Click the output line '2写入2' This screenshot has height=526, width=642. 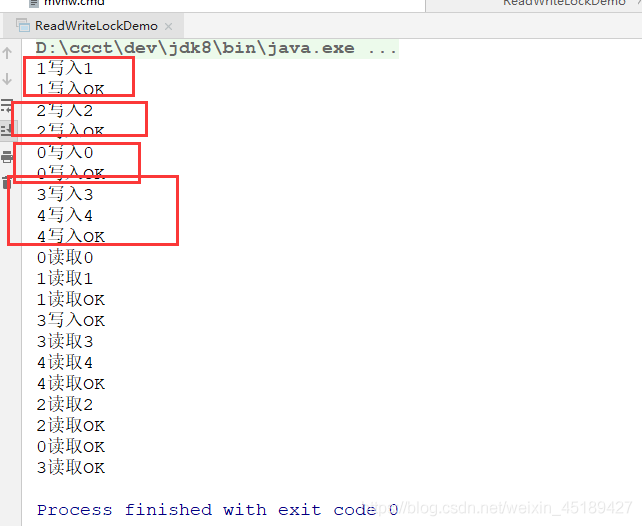coord(65,111)
